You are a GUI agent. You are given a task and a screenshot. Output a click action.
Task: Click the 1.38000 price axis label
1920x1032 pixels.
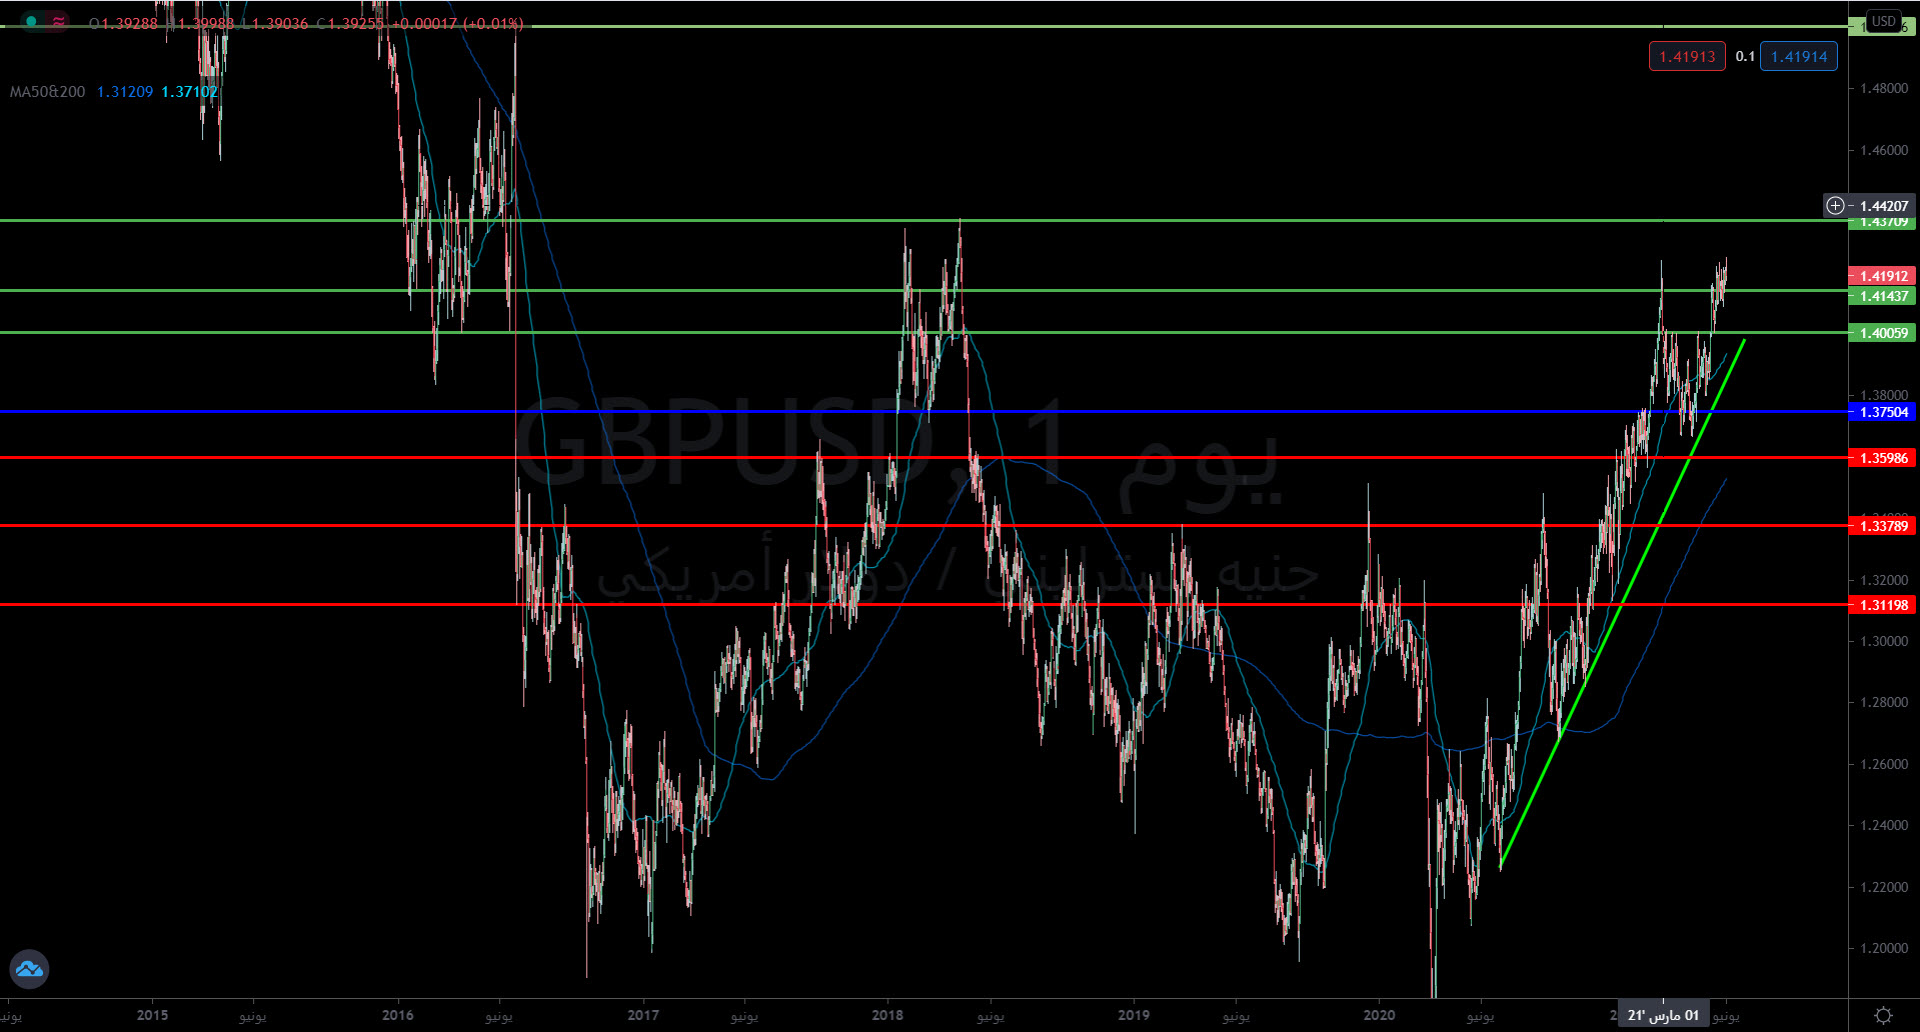[x=1884, y=396]
